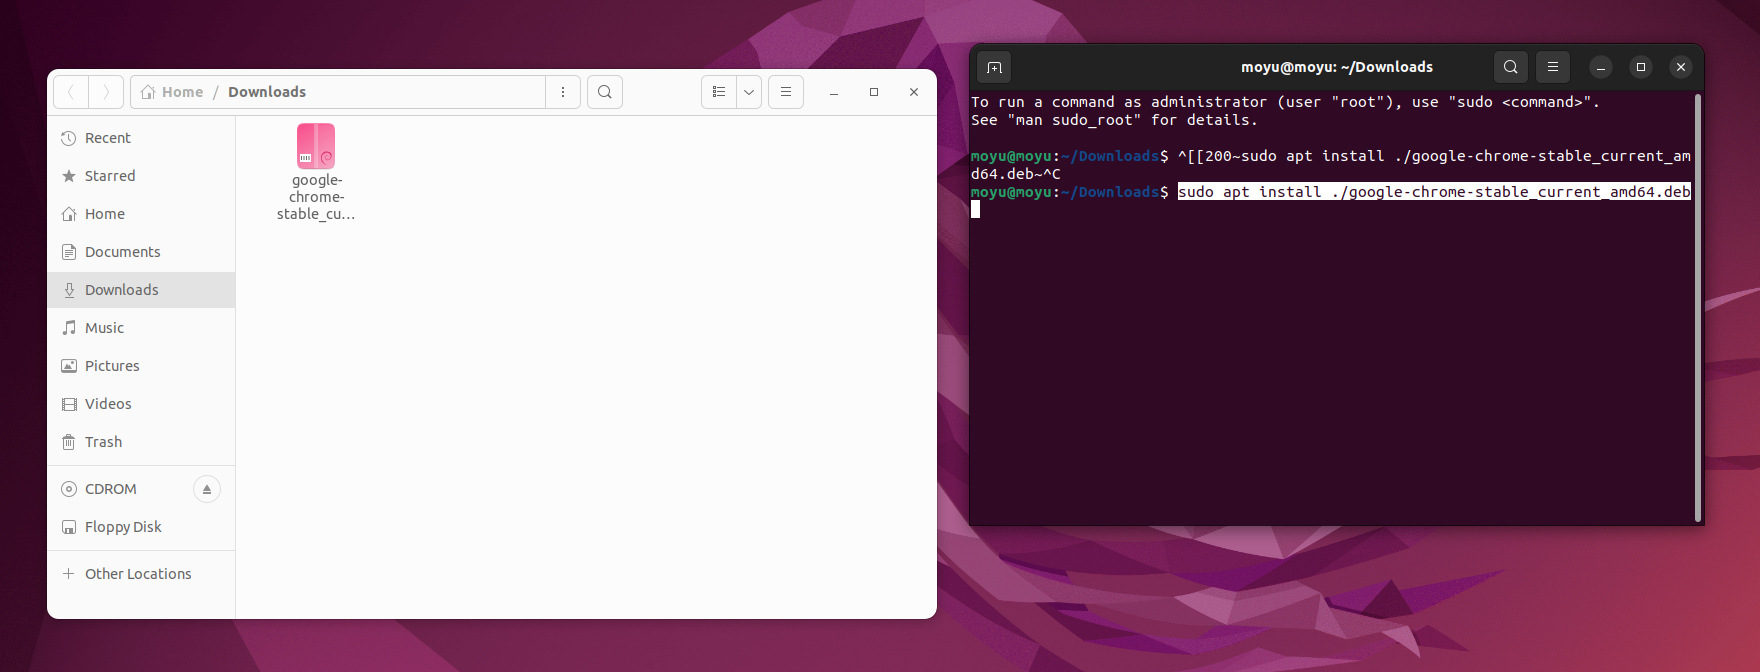Image resolution: width=1760 pixels, height=672 pixels.
Task: Open Downloads in sidebar
Action: click(x=141, y=290)
